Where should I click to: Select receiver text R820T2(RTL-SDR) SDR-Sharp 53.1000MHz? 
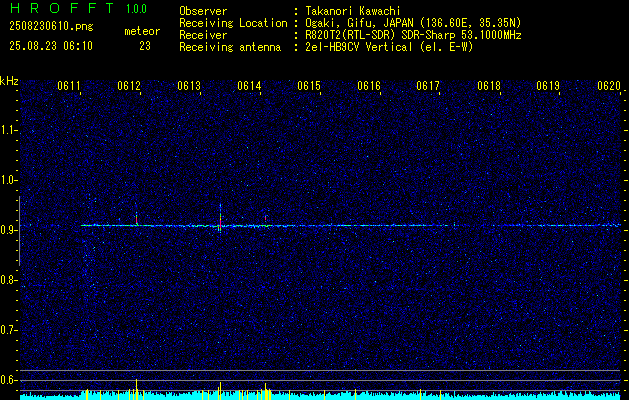[x=412, y=35]
